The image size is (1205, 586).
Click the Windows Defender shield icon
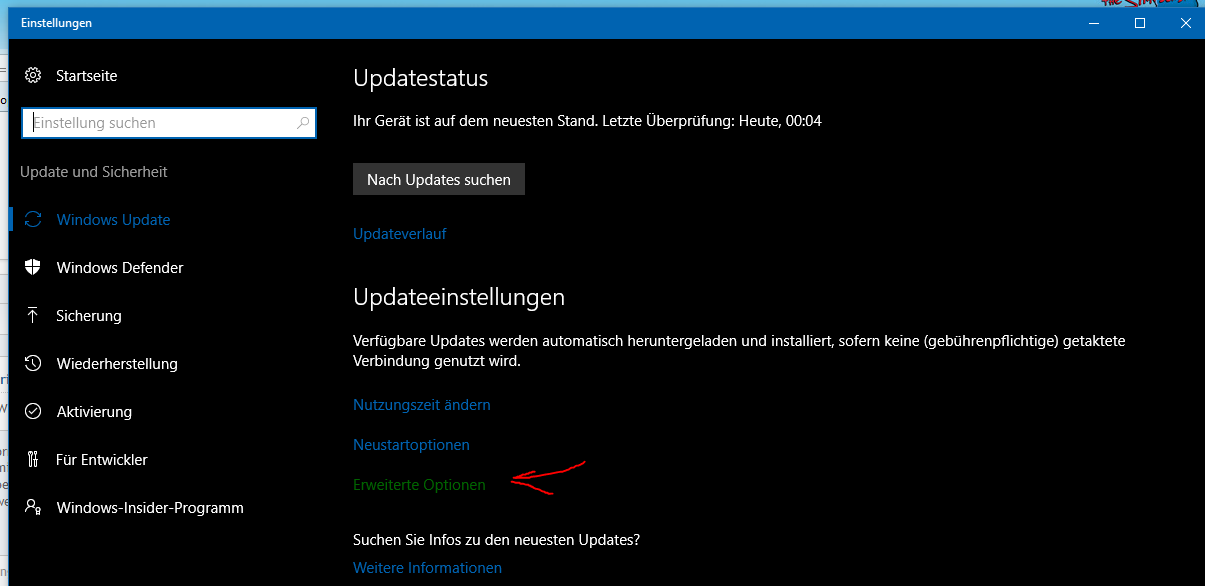[33, 267]
